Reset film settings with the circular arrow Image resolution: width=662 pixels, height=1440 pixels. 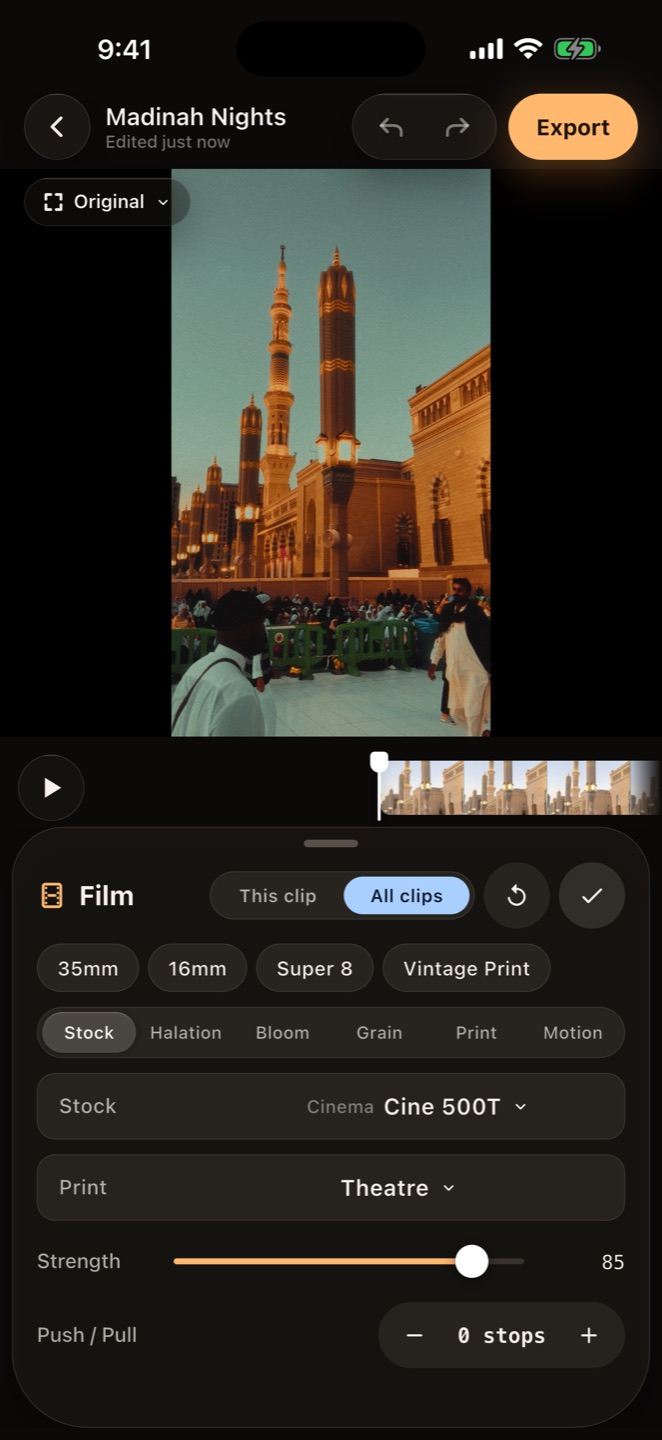click(517, 896)
